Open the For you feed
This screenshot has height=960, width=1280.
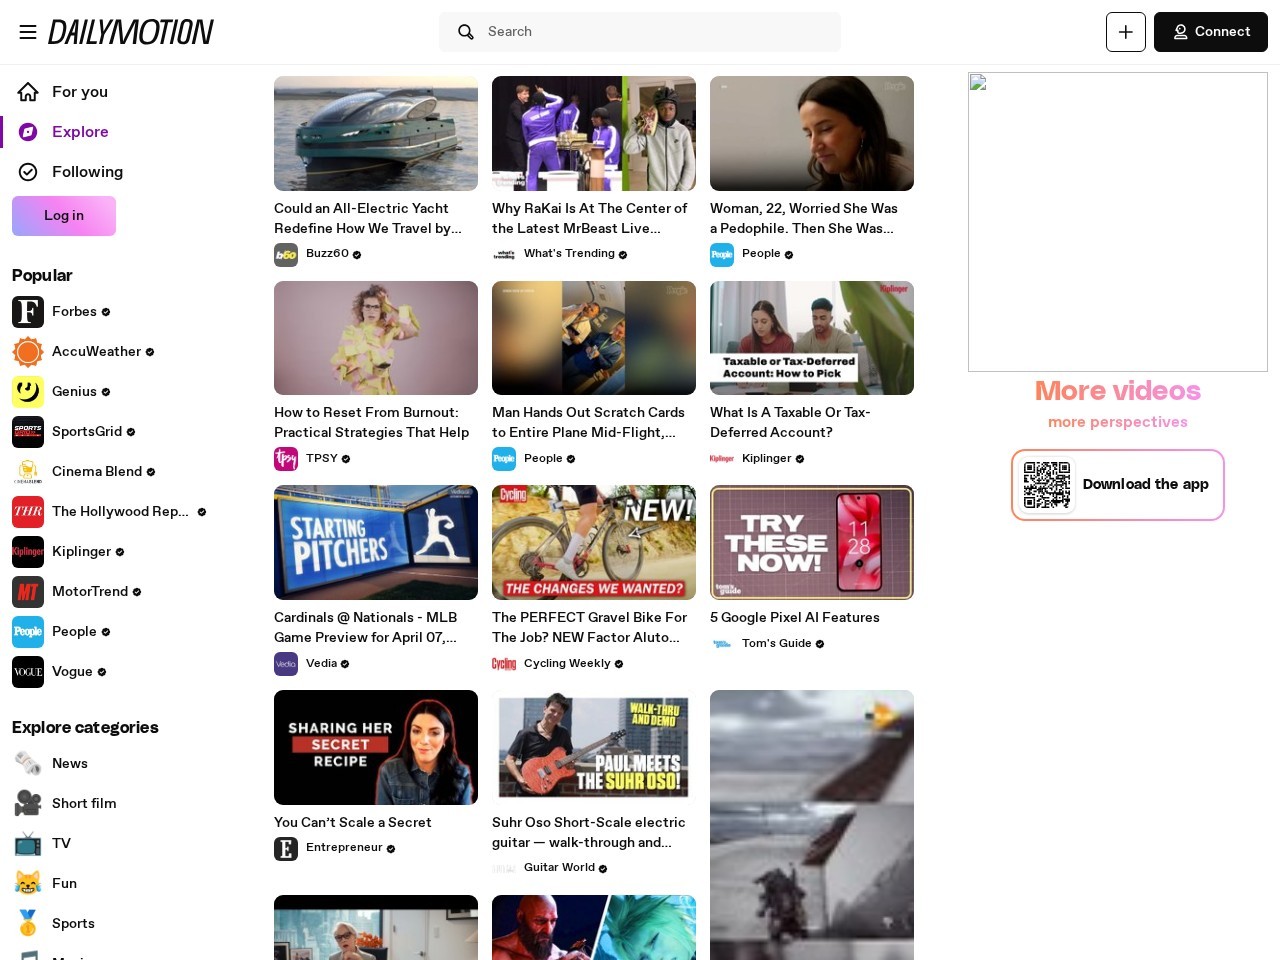click(79, 92)
